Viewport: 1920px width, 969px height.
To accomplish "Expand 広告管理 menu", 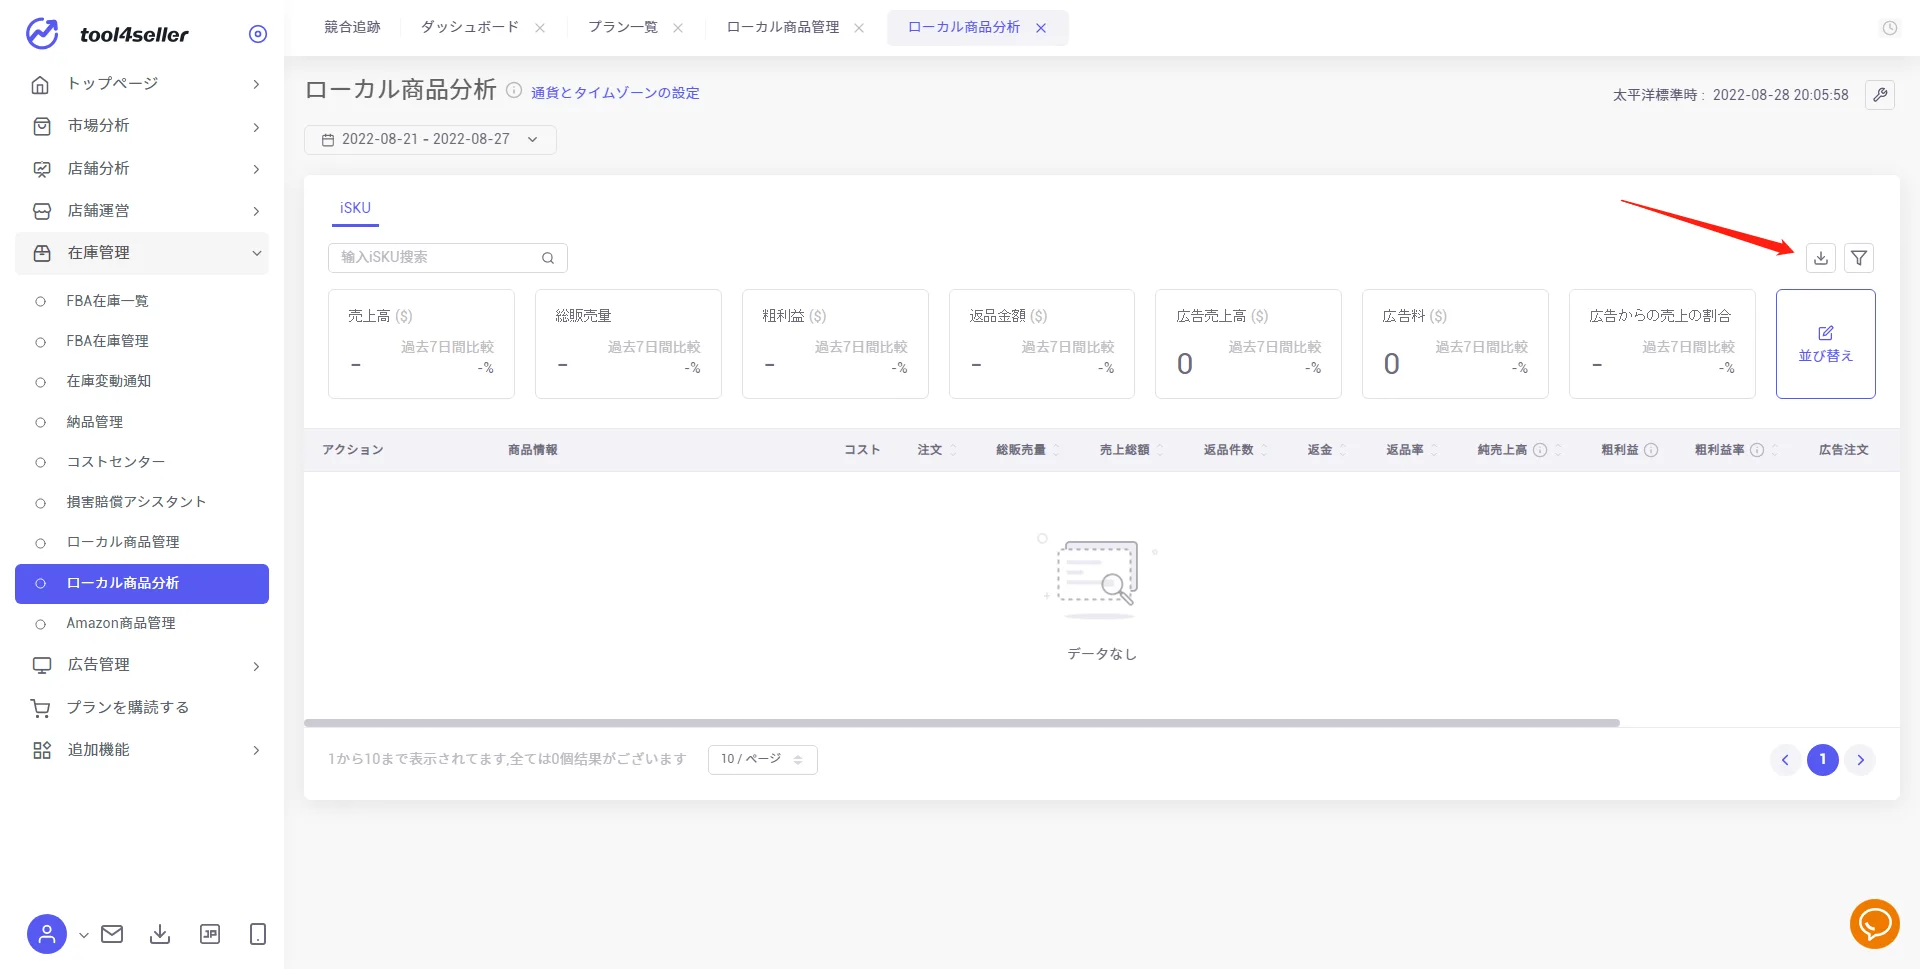I will click(142, 665).
